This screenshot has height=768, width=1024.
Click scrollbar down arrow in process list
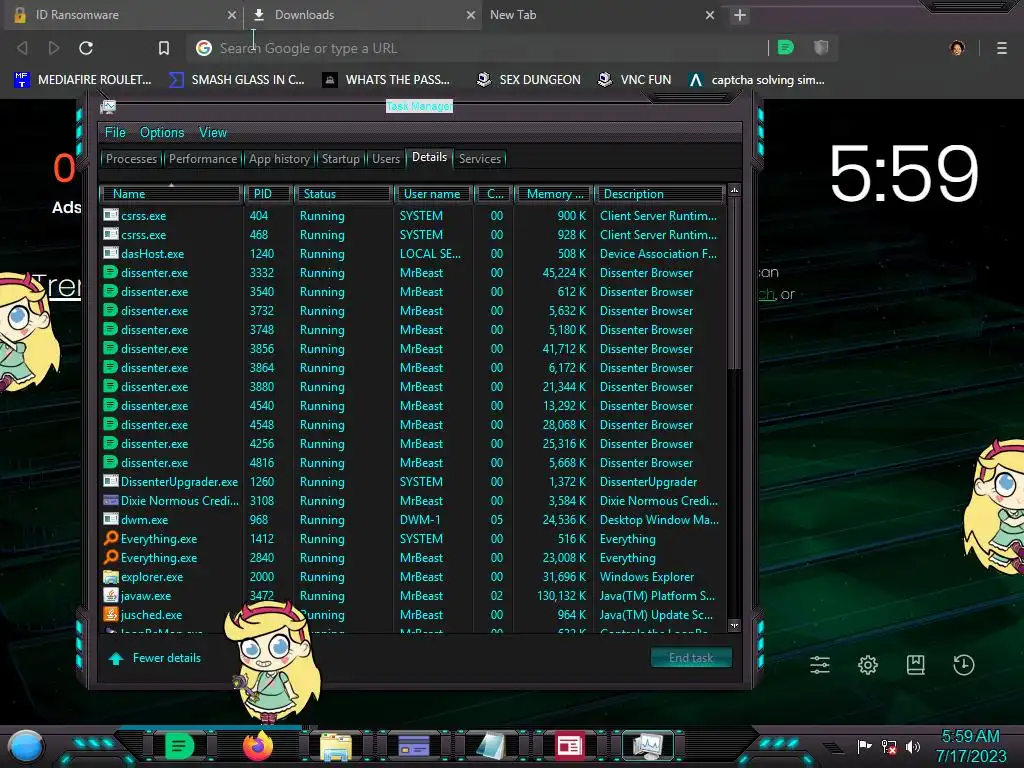click(734, 626)
